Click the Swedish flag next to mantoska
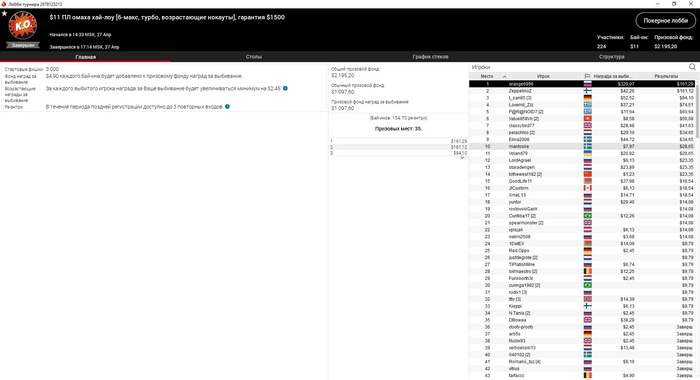Screen dimensions: 700x380 point(588,146)
